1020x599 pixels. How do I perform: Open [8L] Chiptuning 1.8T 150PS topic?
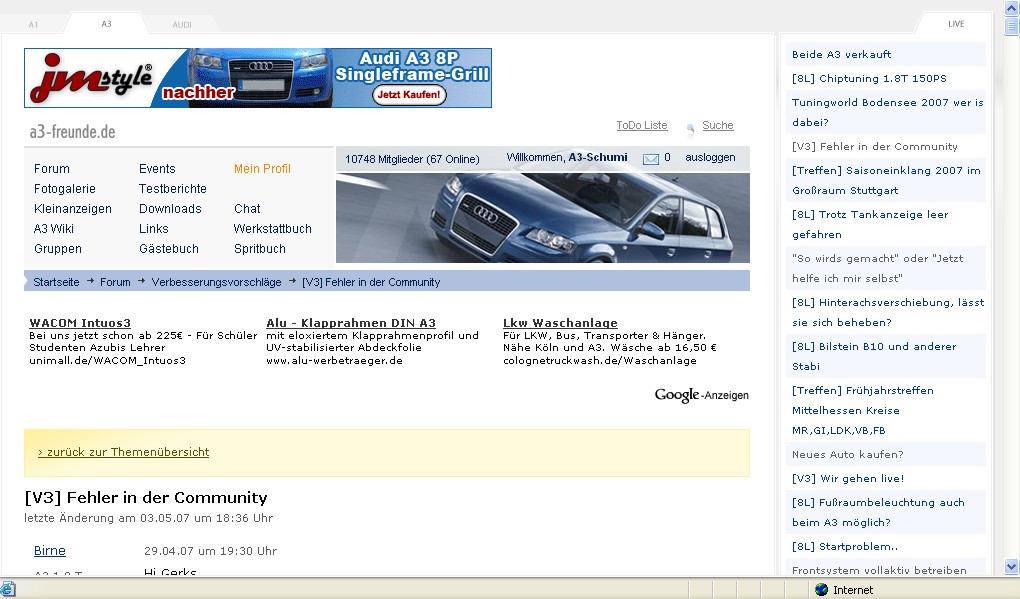tap(869, 79)
